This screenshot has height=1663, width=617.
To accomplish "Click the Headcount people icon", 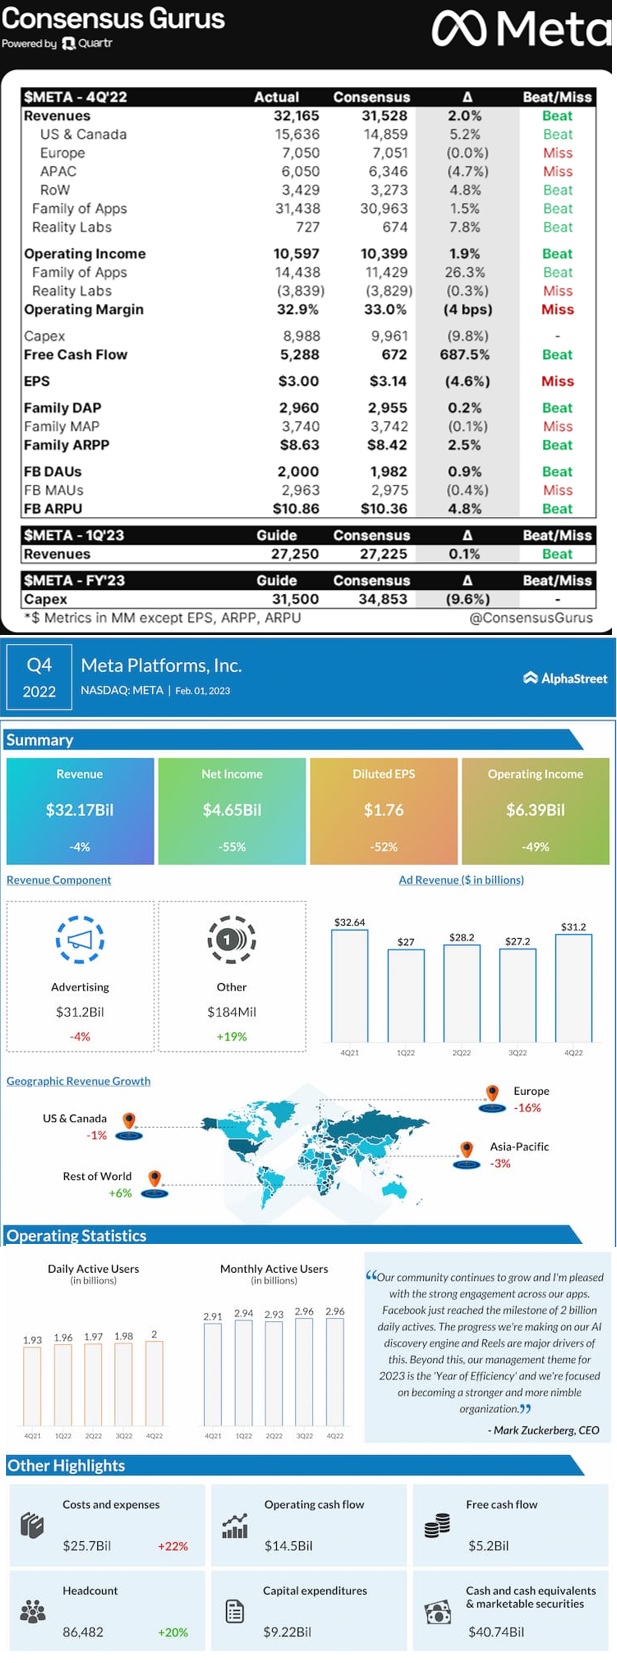I will (33, 1612).
